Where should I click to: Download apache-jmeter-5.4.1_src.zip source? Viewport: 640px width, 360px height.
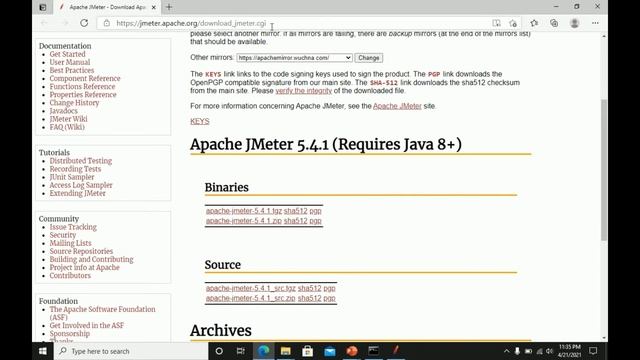click(x=251, y=298)
